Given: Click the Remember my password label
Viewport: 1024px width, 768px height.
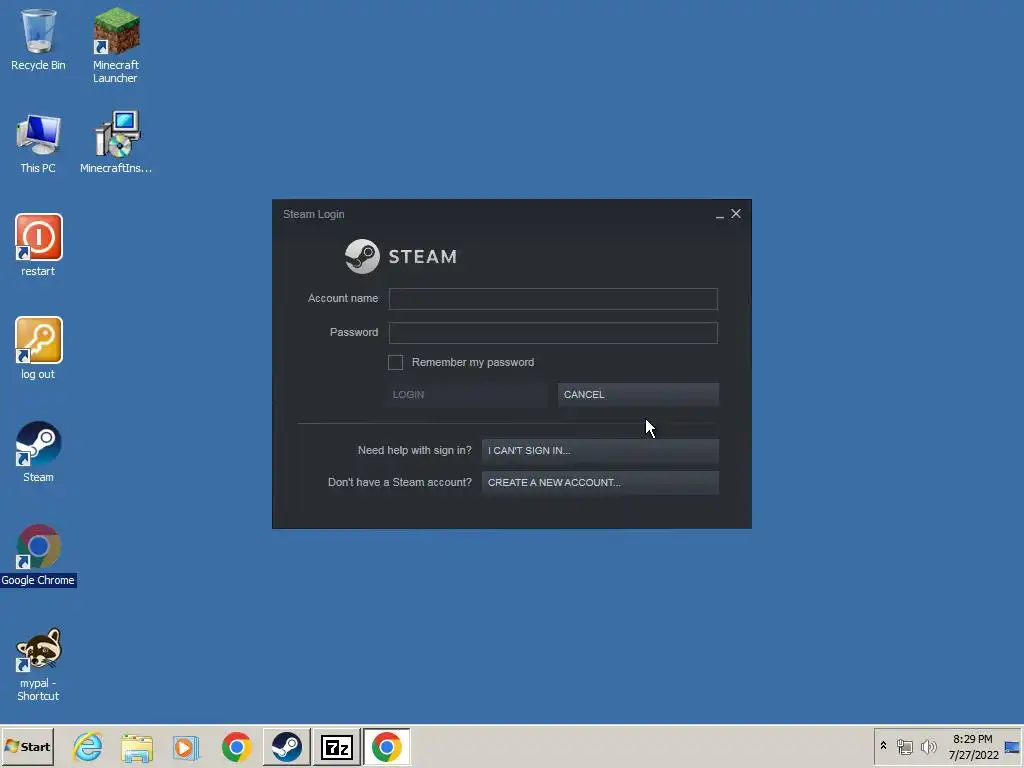Looking at the screenshot, I should (473, 362).
